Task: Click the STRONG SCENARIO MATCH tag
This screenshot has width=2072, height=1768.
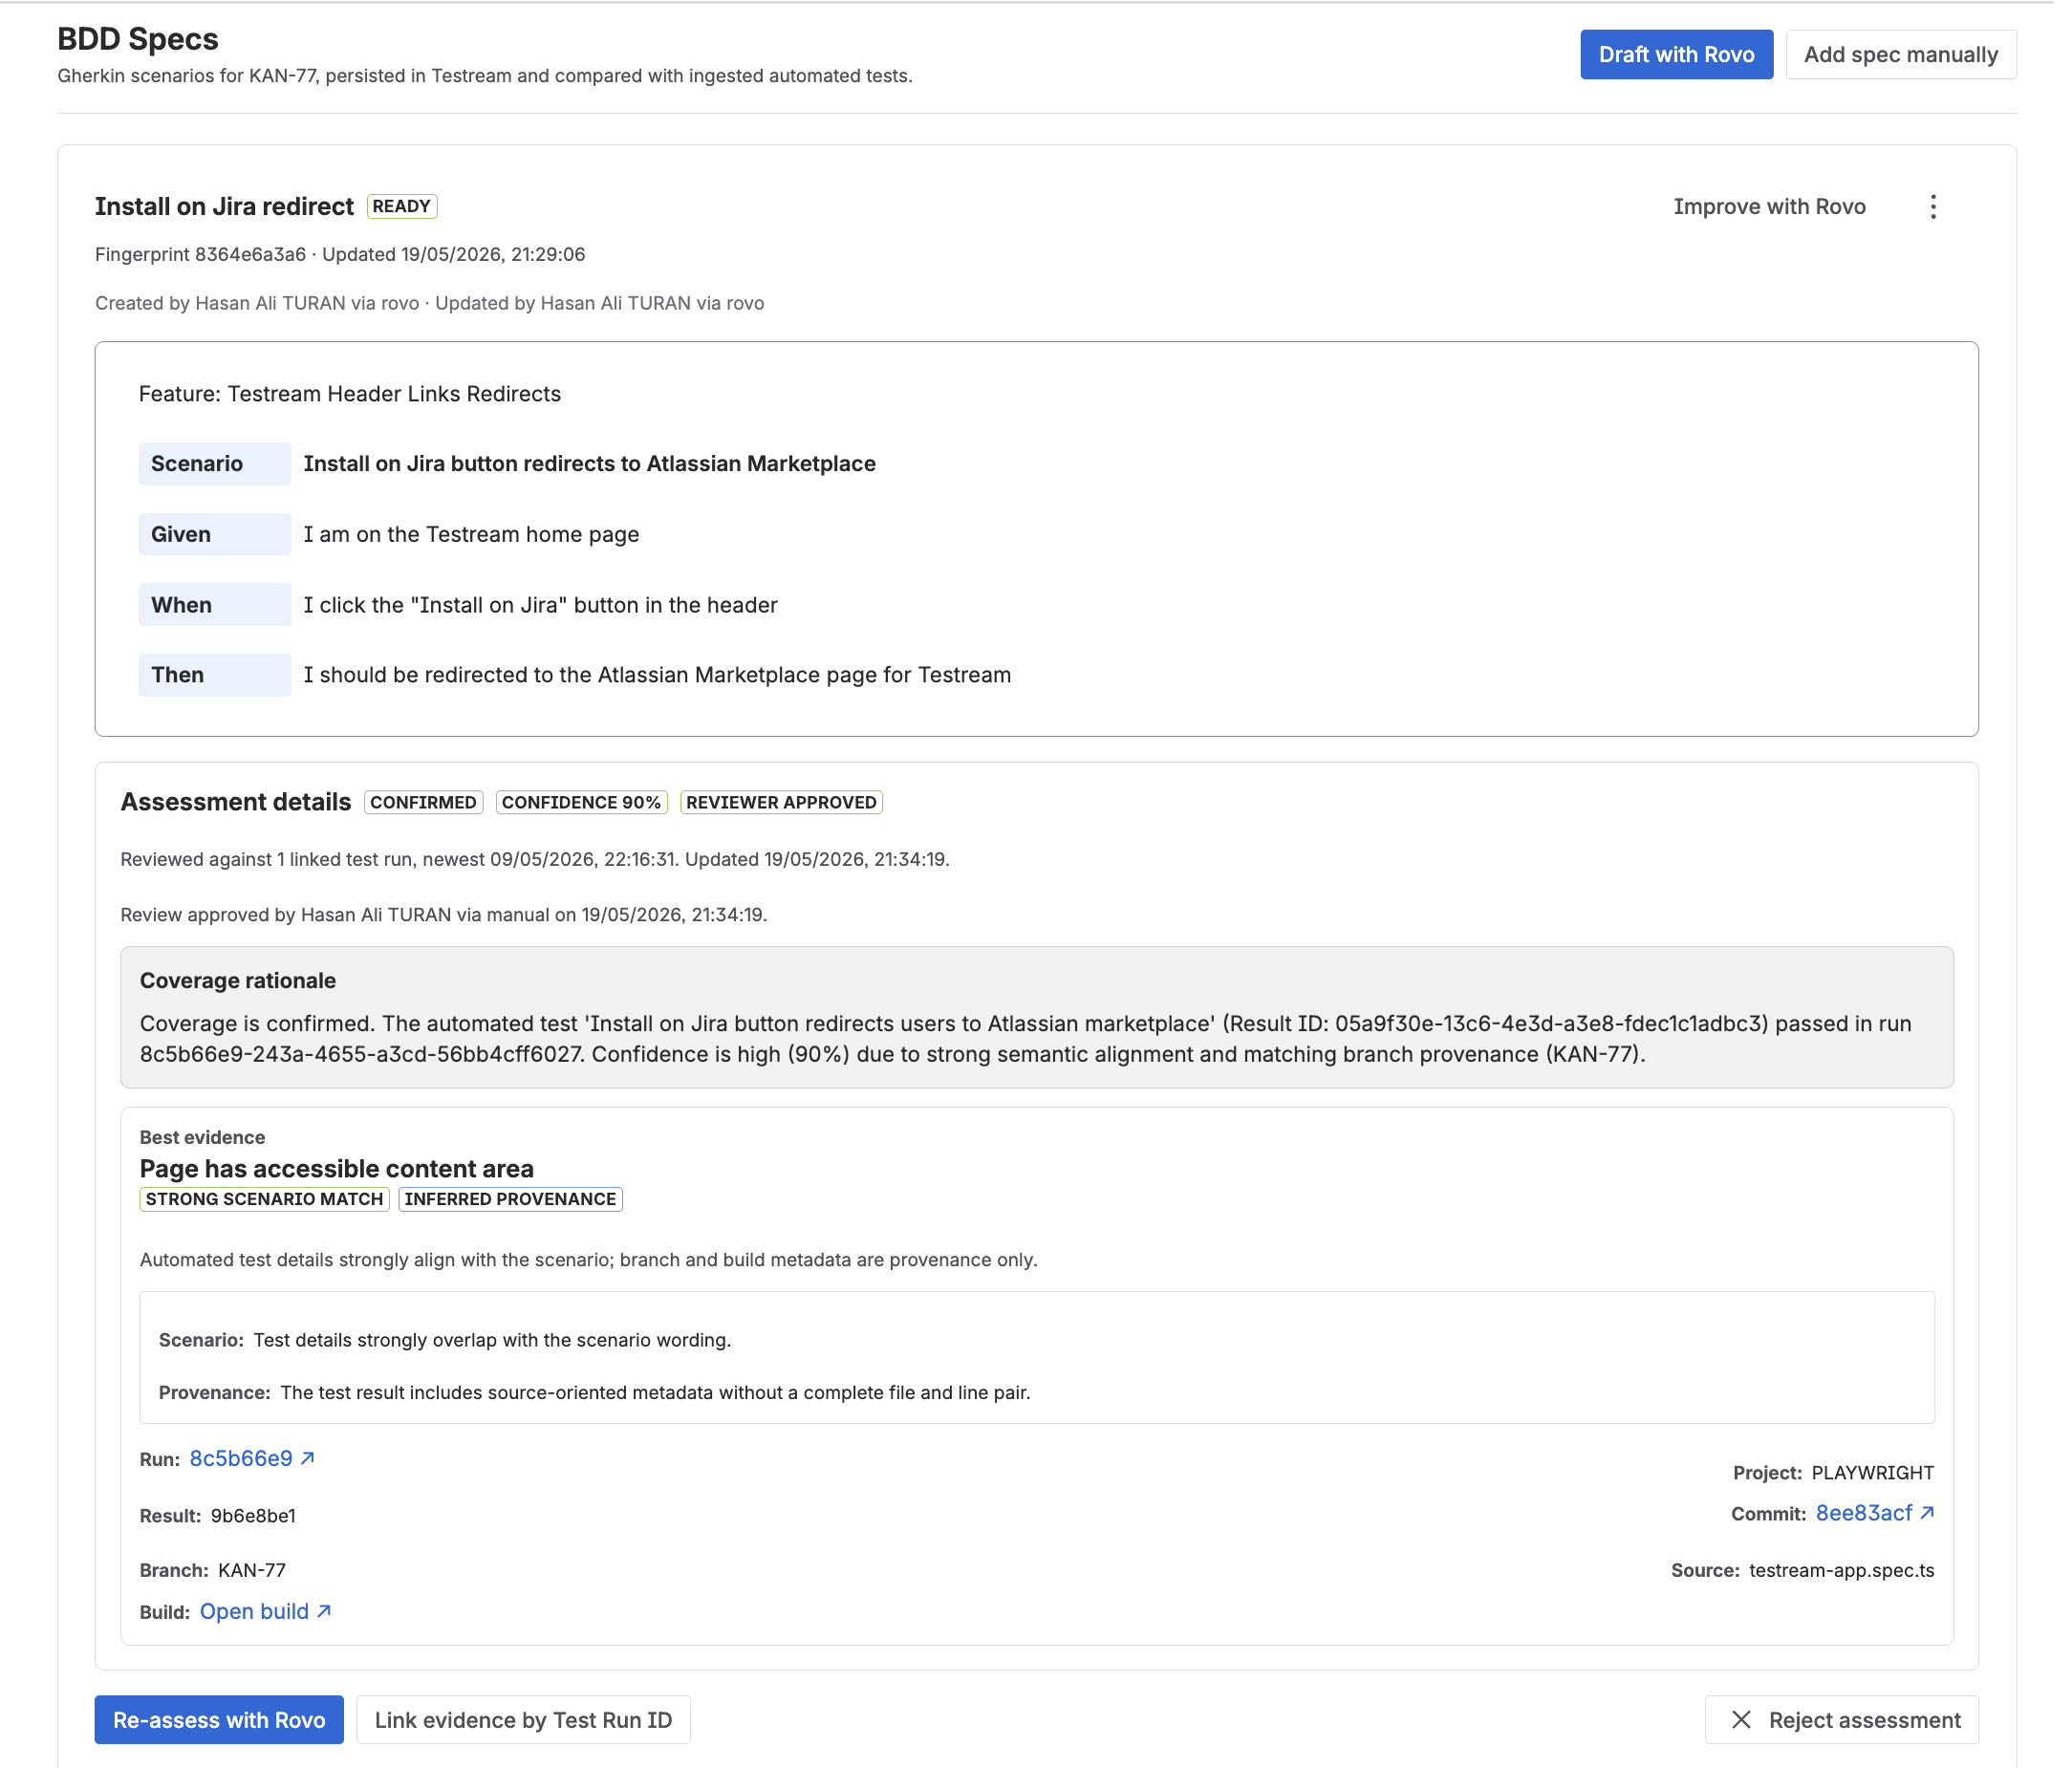Action: [x=264, y=1199]
